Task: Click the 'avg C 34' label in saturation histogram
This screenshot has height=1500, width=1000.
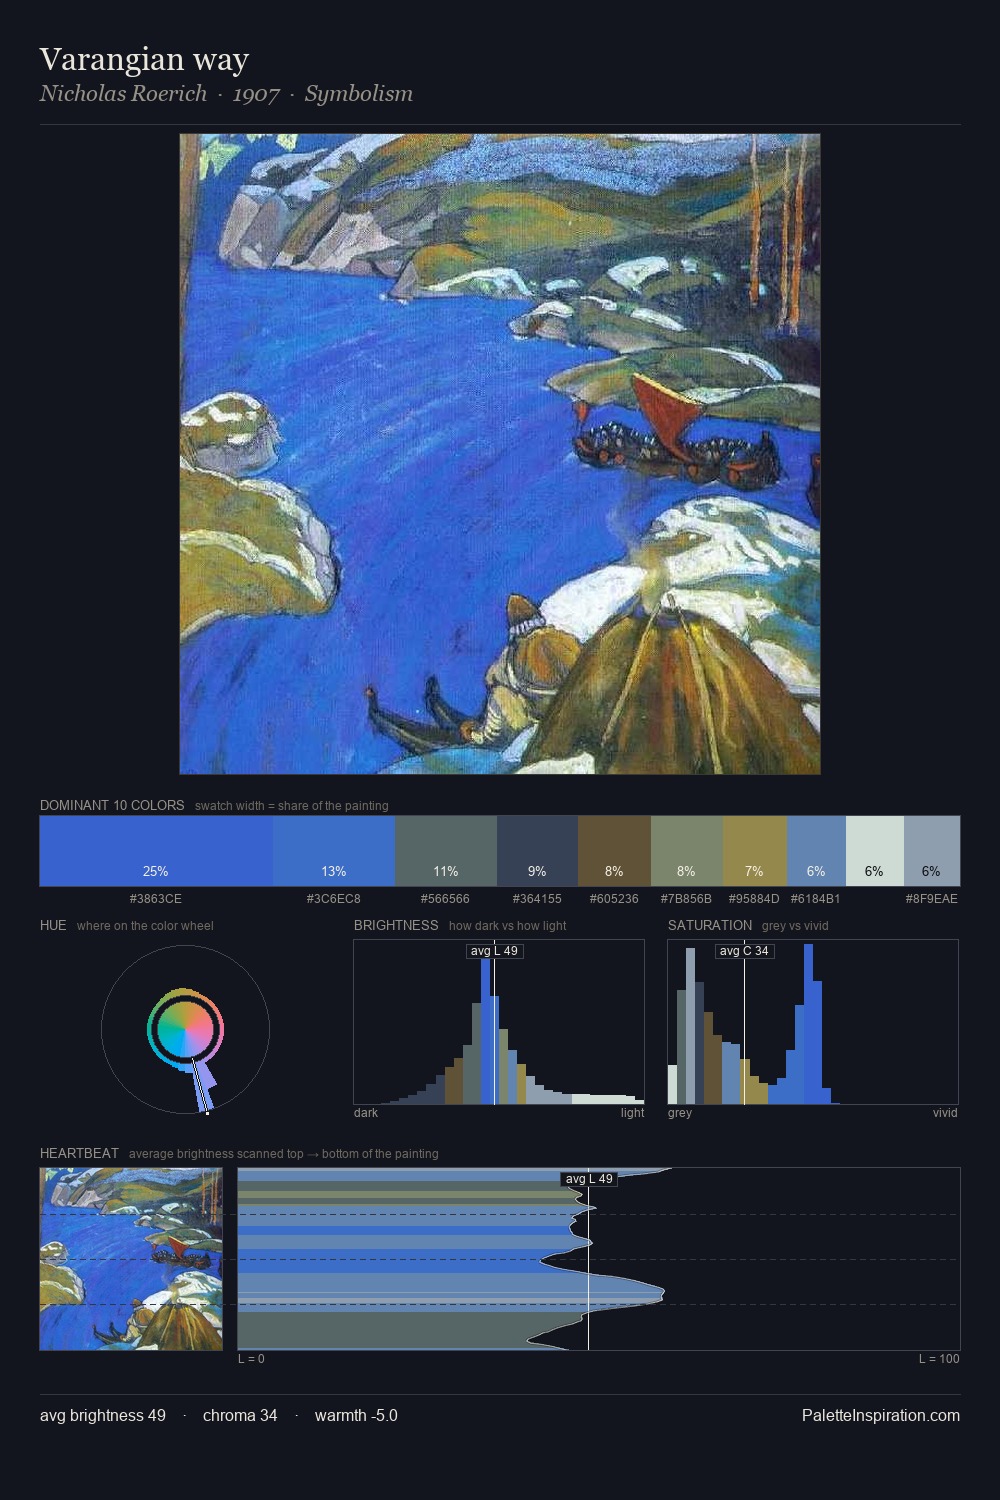Action: tap(744, 951)
